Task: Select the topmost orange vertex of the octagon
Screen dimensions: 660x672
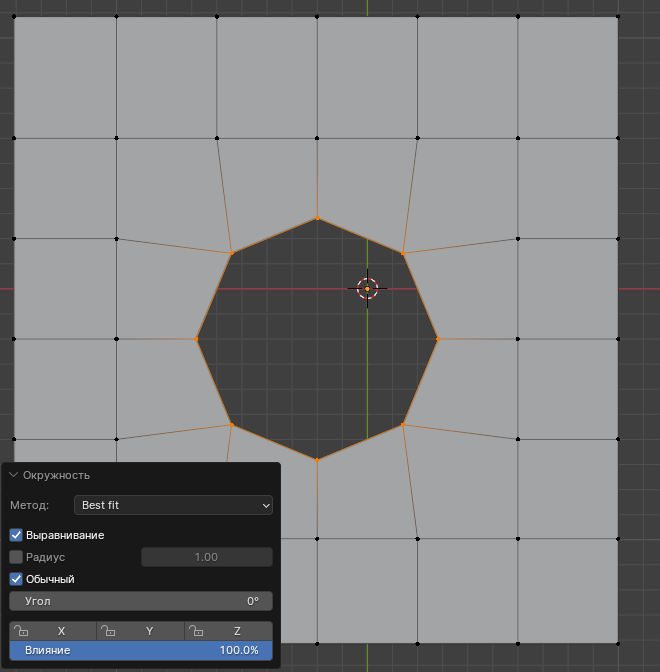Action: tap(318, 218)
